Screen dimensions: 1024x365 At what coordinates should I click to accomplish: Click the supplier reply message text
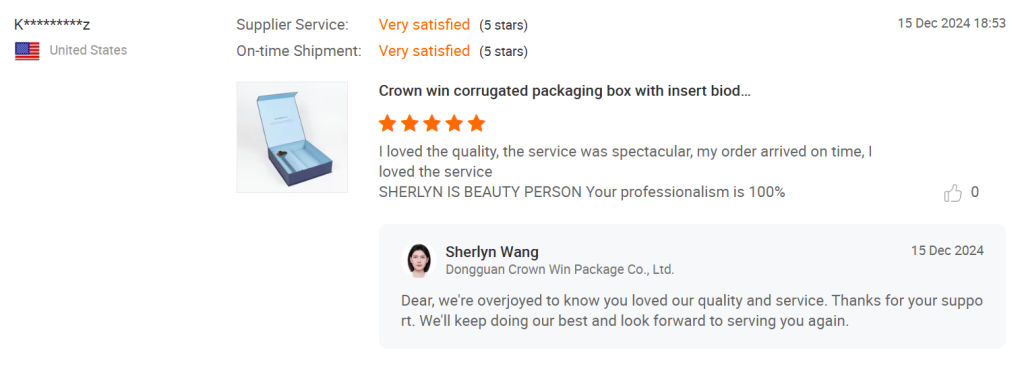692,311
